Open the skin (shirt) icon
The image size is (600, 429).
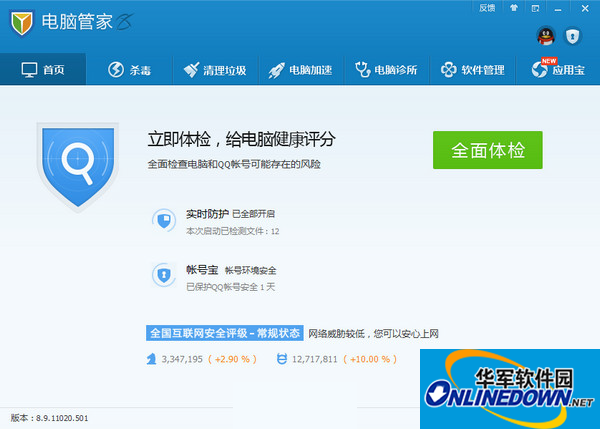[514, 8]
